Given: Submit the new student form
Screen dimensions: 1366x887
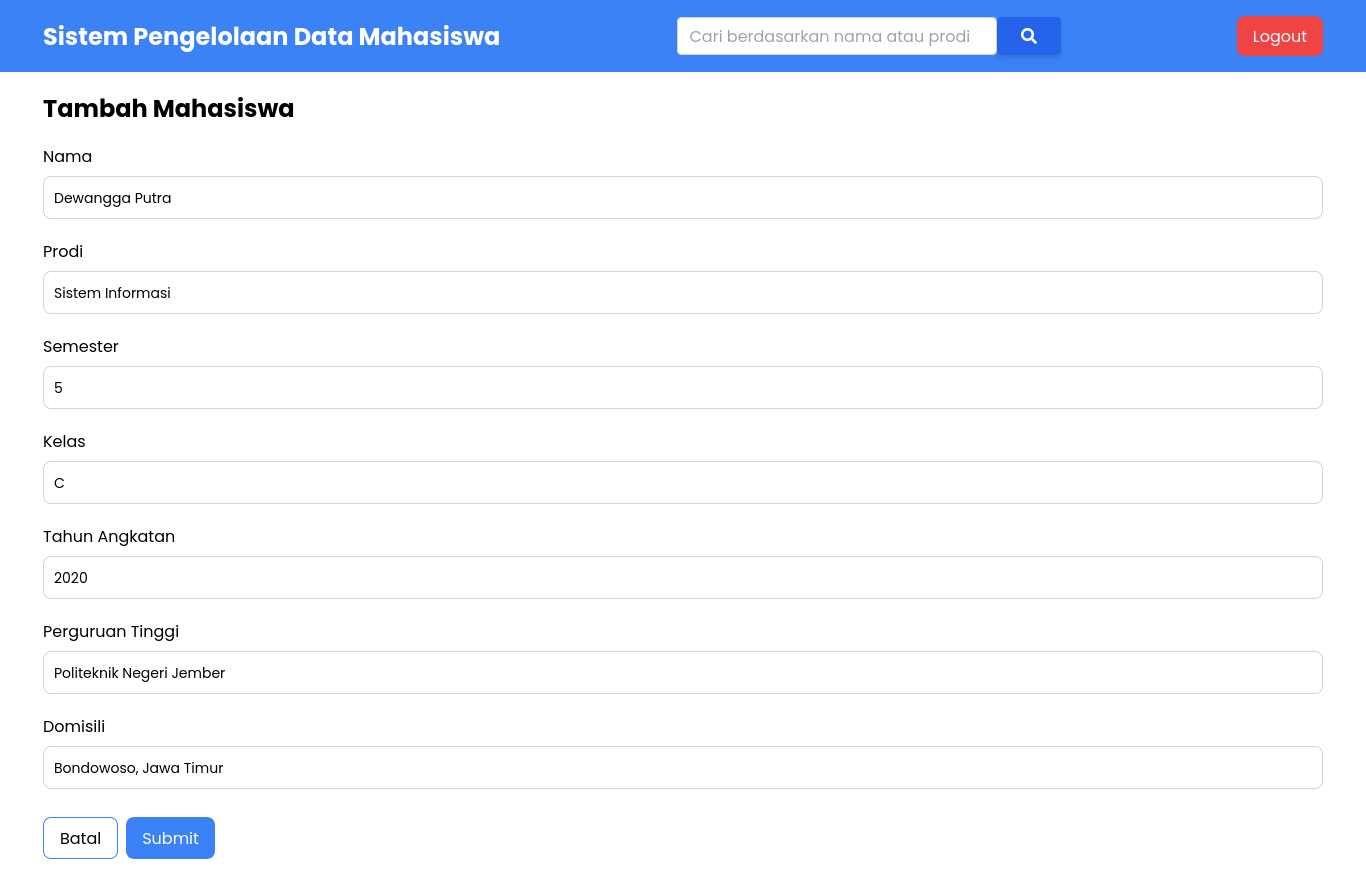Looking at the screenshot, I should (x=170, y=838).
